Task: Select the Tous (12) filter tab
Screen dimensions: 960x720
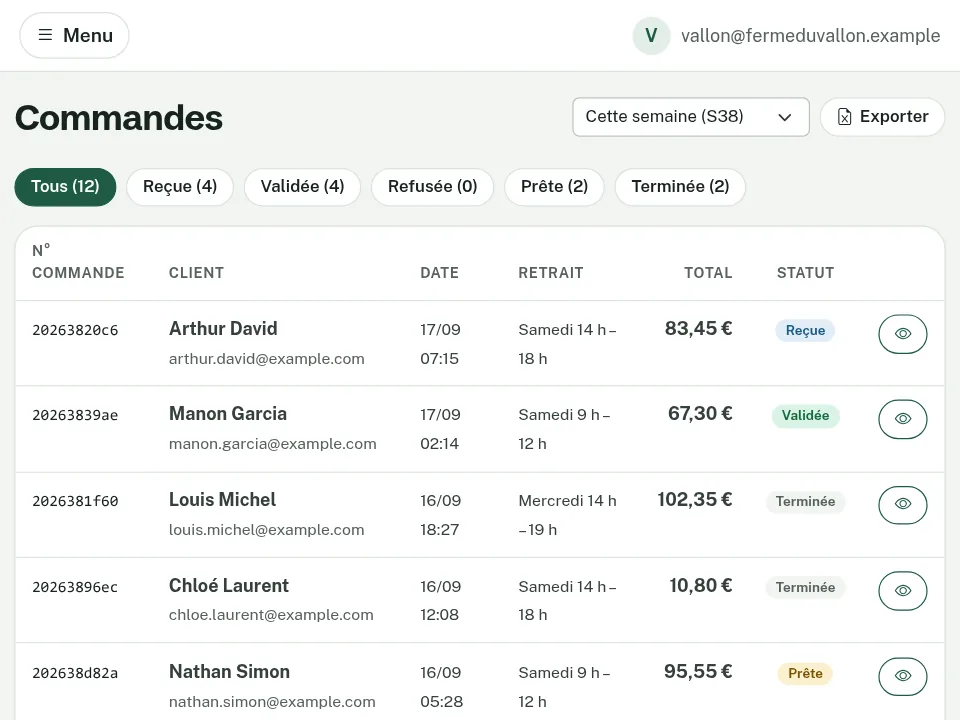Action: 65,187
